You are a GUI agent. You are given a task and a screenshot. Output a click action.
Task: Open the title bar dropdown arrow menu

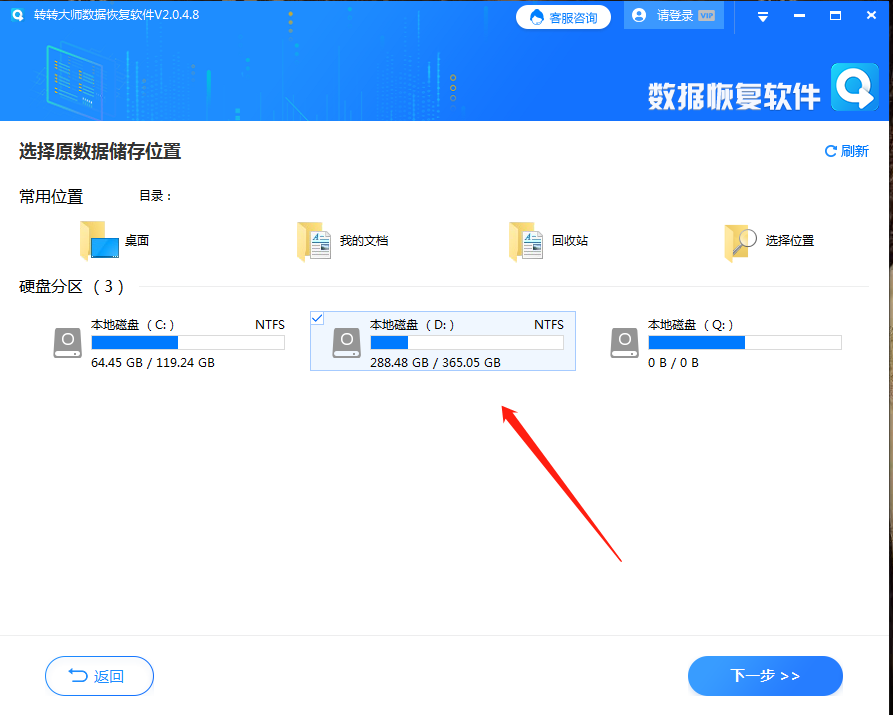(762, 15)
